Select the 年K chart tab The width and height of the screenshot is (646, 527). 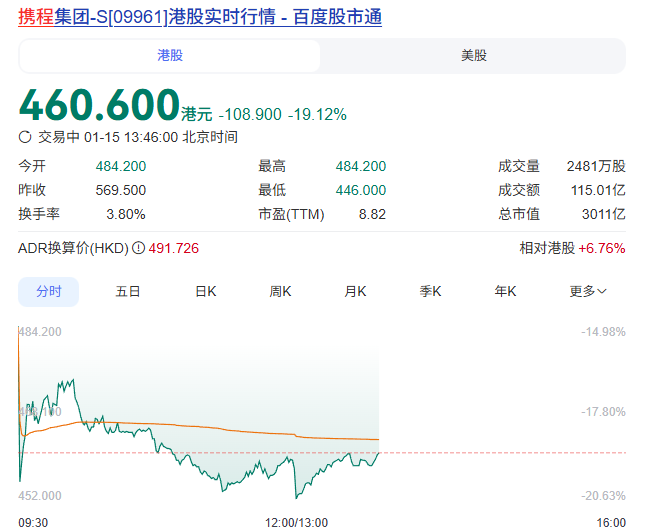[506, 292]
